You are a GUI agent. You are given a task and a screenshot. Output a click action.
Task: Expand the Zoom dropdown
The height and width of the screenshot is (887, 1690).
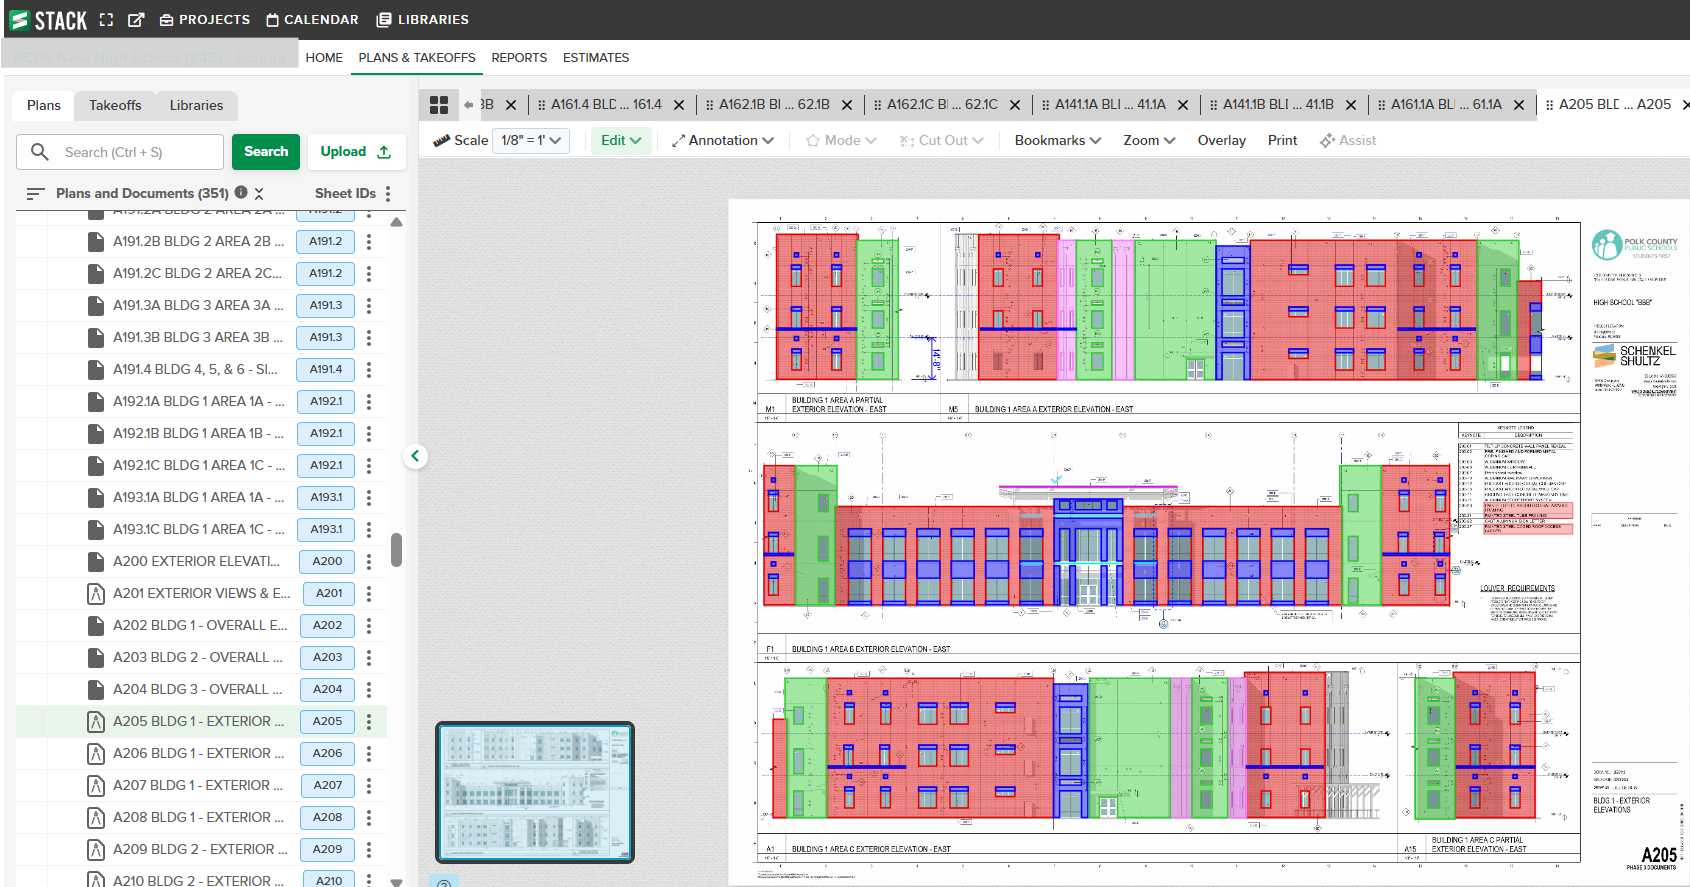(1149, 141)
